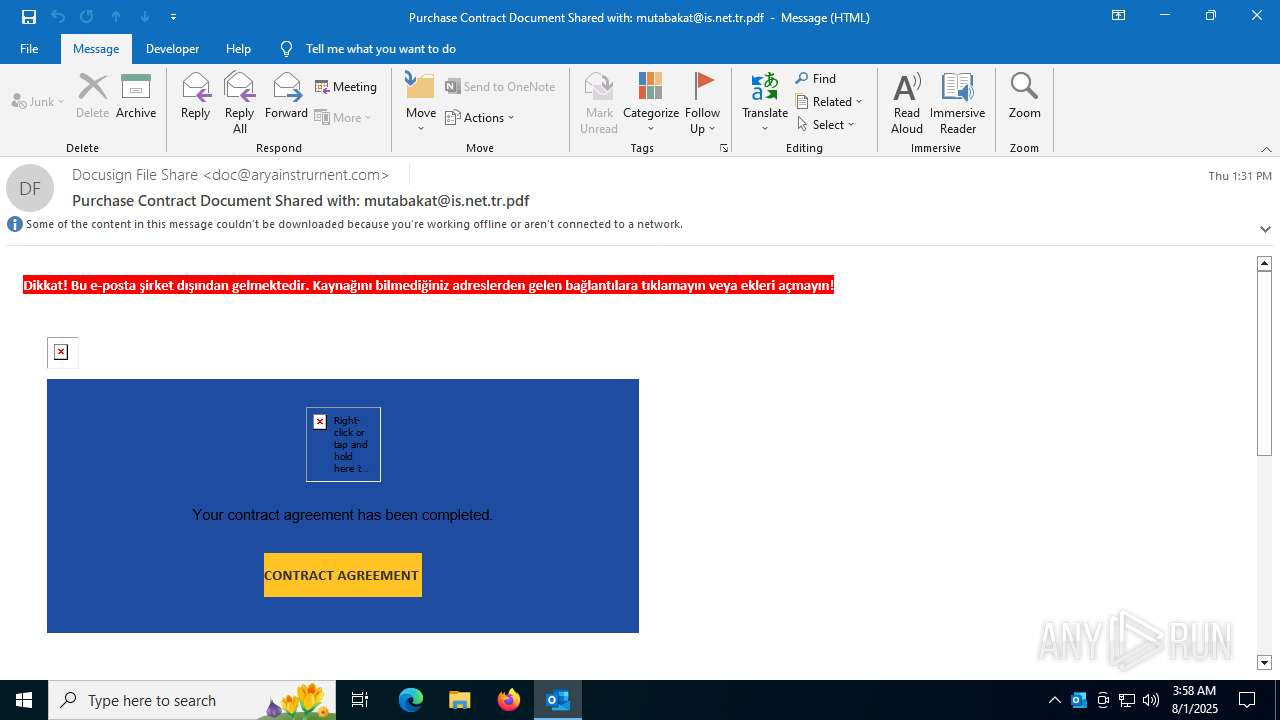Go to the next item with the down arrow
The image size is (1280, 720).
(x=145, y=17)
